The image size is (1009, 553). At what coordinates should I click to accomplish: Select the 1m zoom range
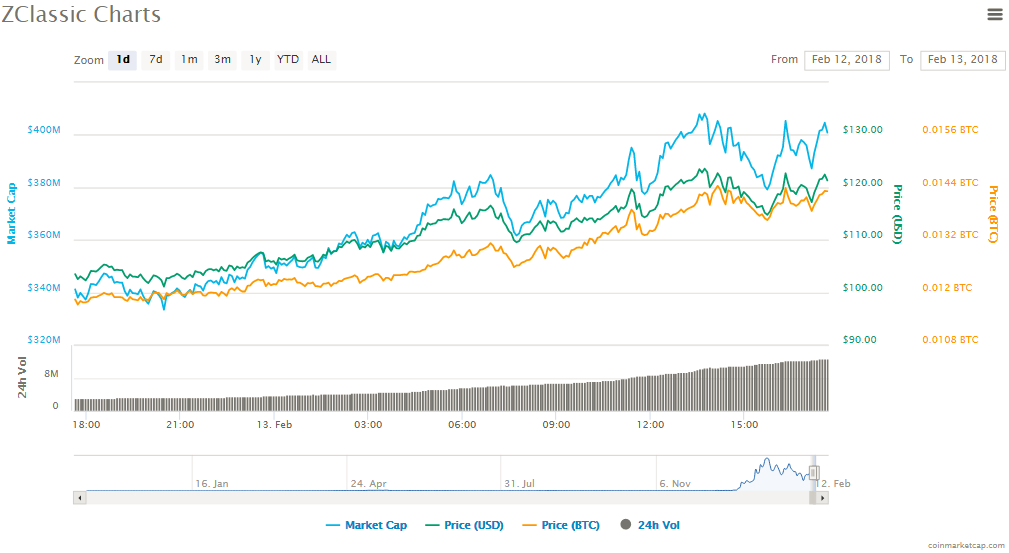[x=189, y=60]
